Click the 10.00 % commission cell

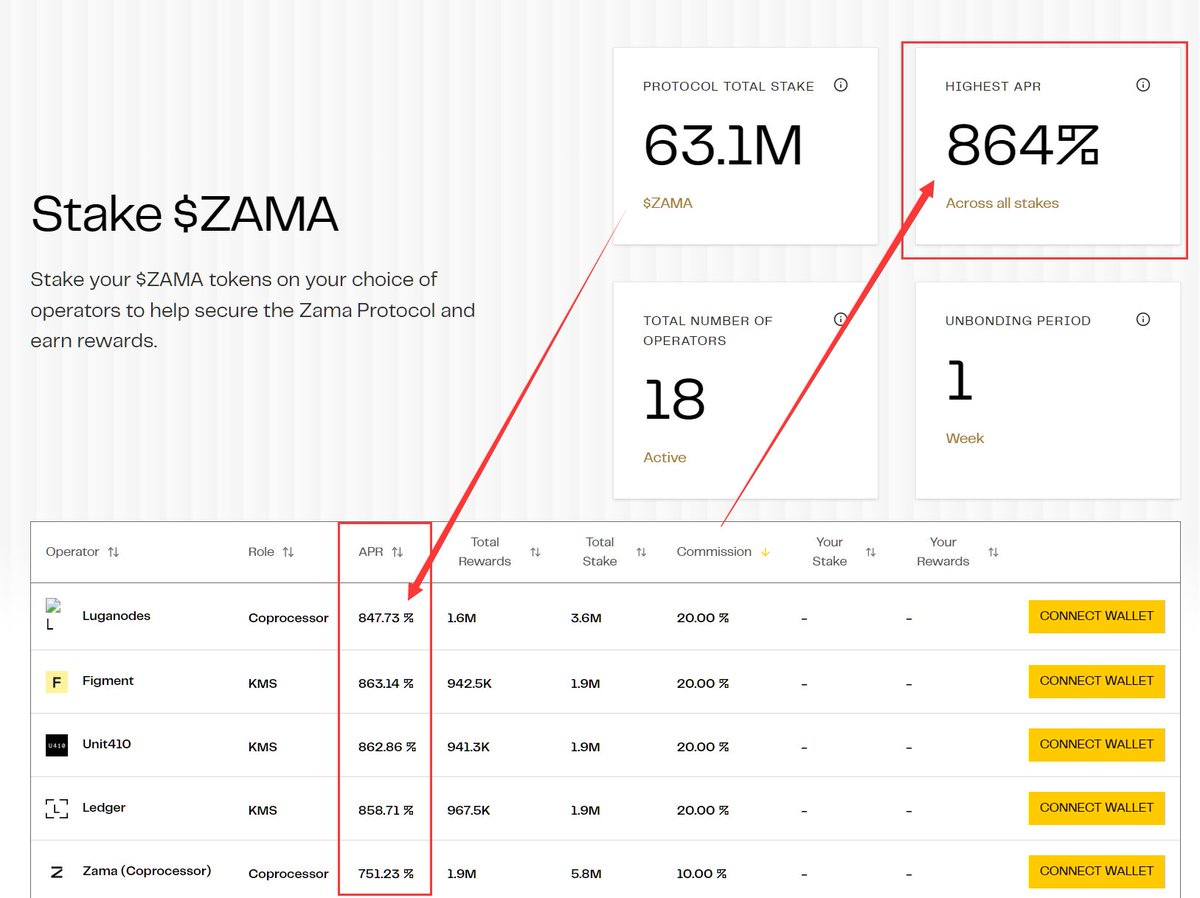point(703,873)
